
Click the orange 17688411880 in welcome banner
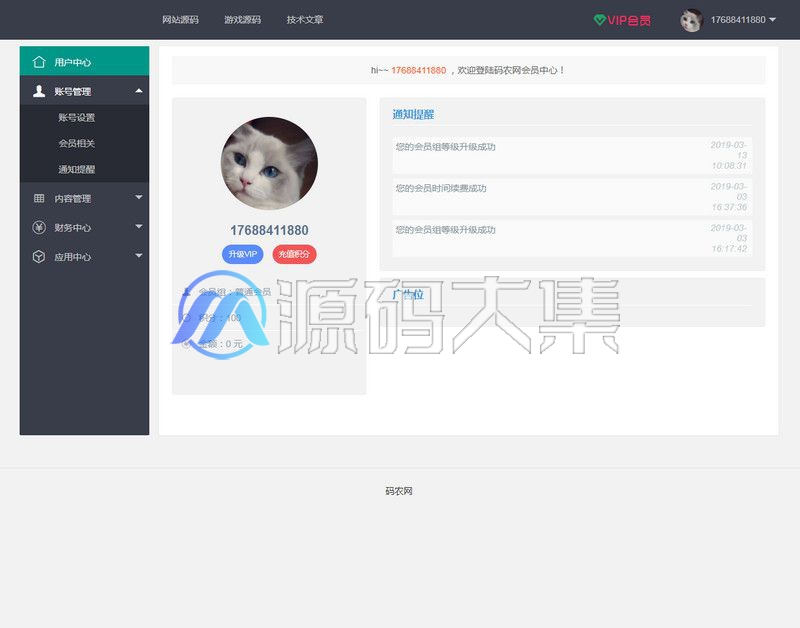(x=419, y=70)
